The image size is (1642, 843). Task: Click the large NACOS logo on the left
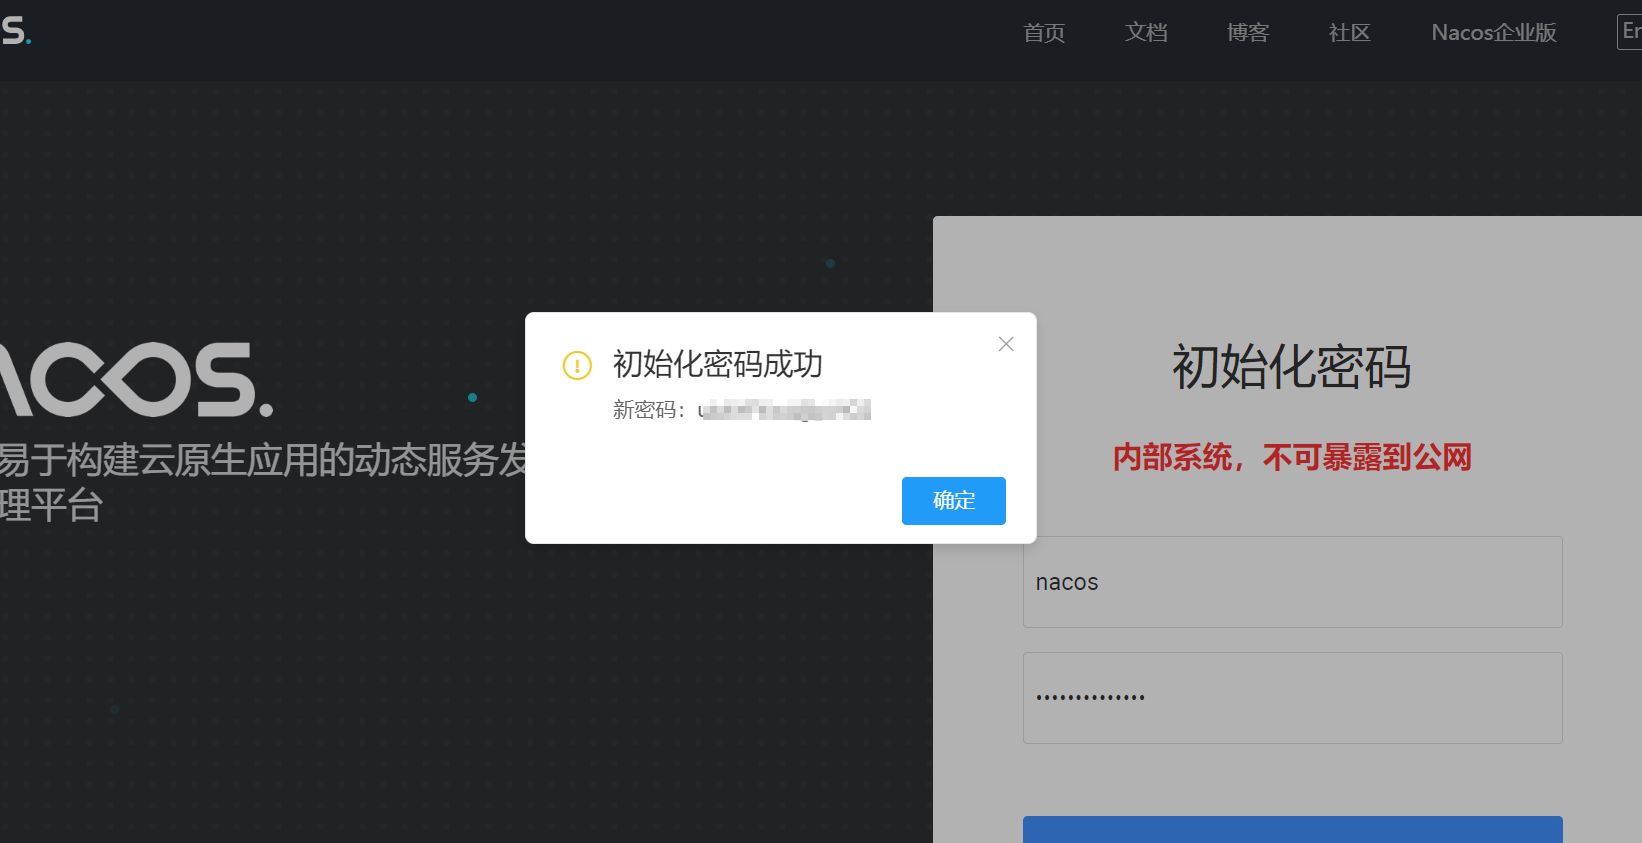pyautogui.click(x=135, y=380)
